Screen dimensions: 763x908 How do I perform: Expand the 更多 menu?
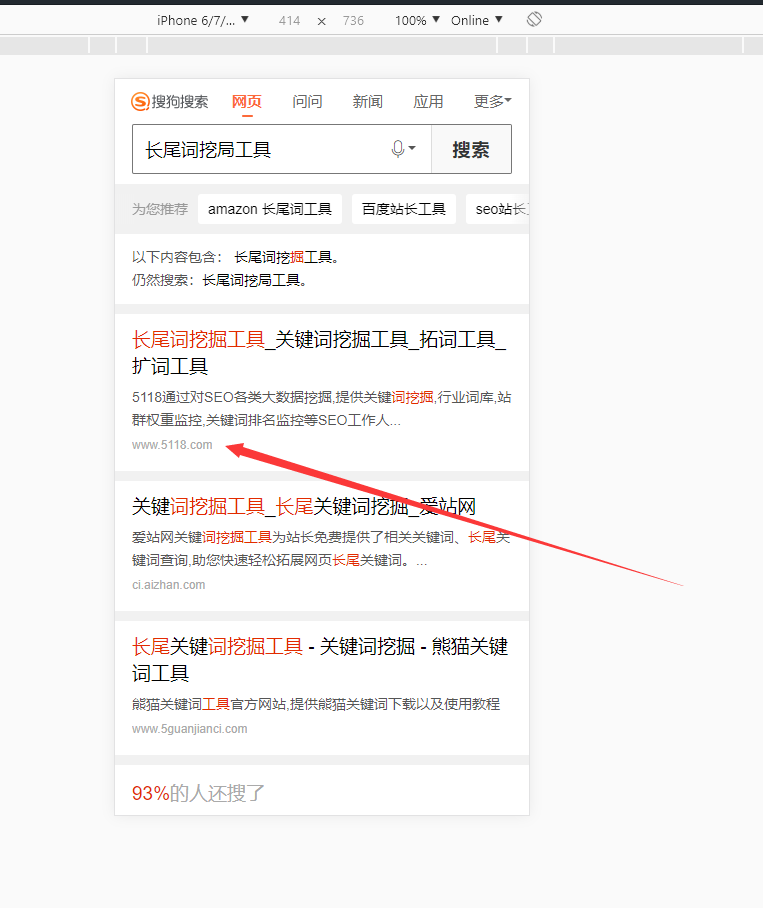pyautogui.click(x=492, y=101)
